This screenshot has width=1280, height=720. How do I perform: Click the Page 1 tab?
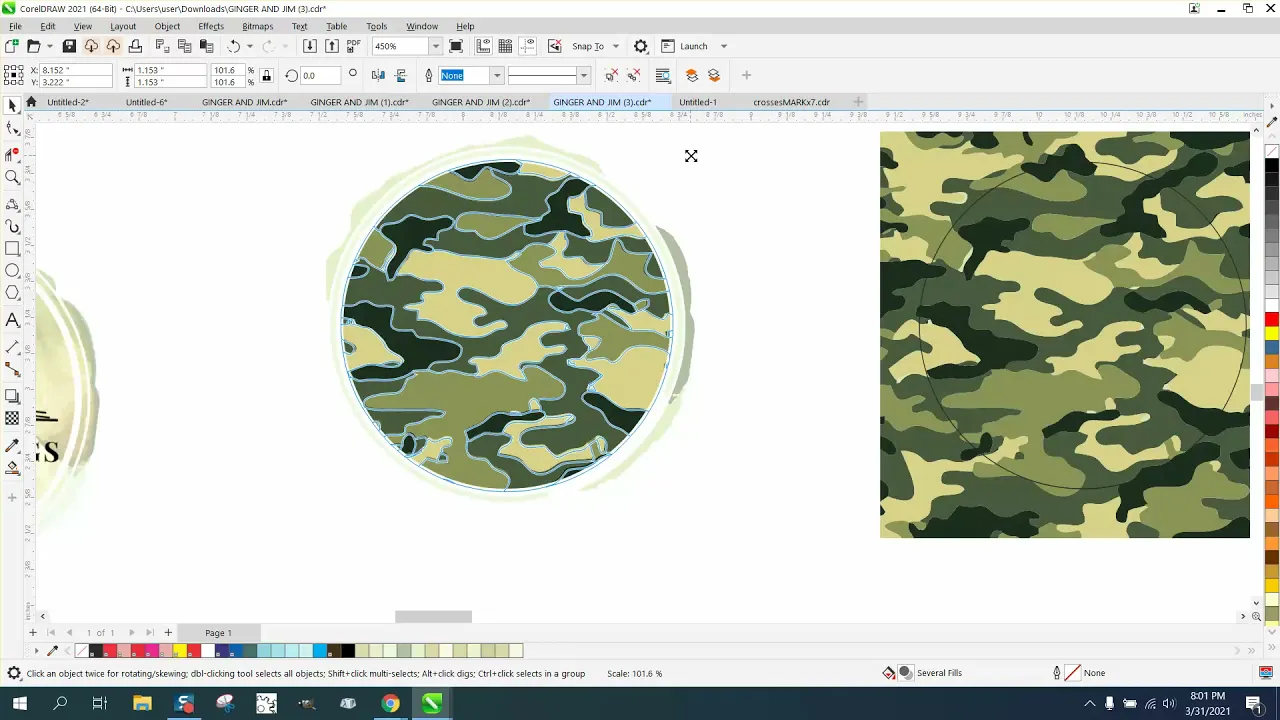pyautogui.click(x=218, y=633)
